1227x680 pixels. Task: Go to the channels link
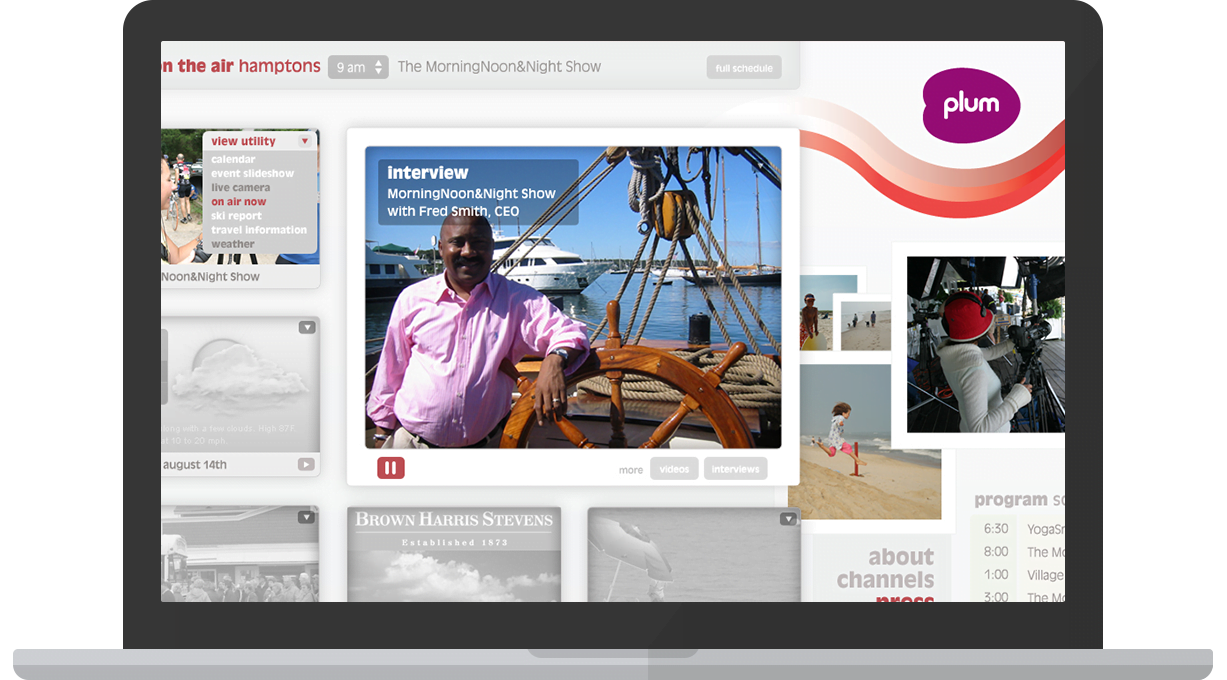coord(885,580)
